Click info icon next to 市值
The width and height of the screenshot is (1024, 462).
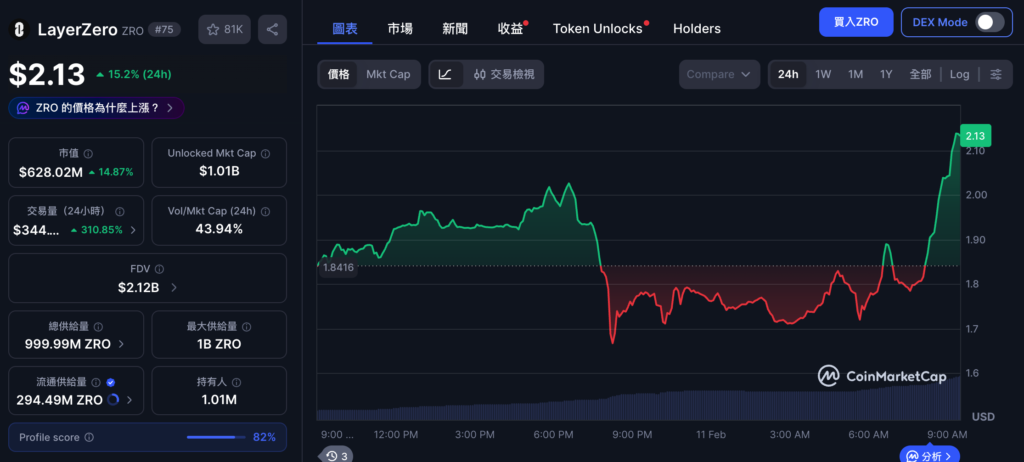pos(88,154)
